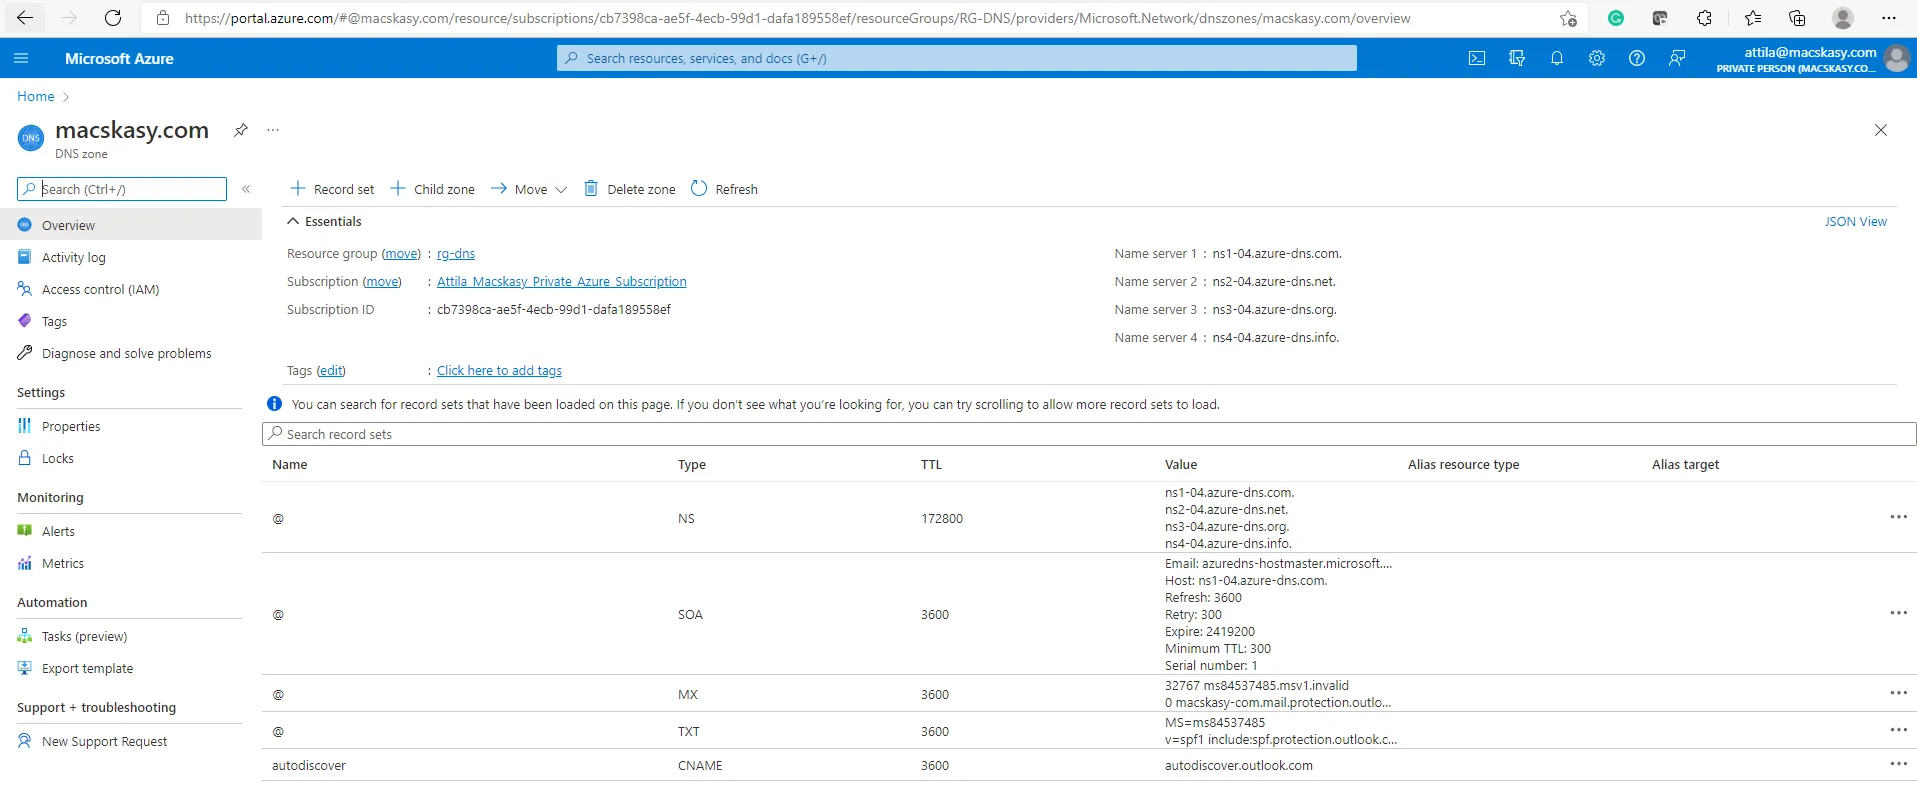Reload the page in the browser
Image resolution: width=1917 pixels, height=799 pixels.
(x=113, y=18)
